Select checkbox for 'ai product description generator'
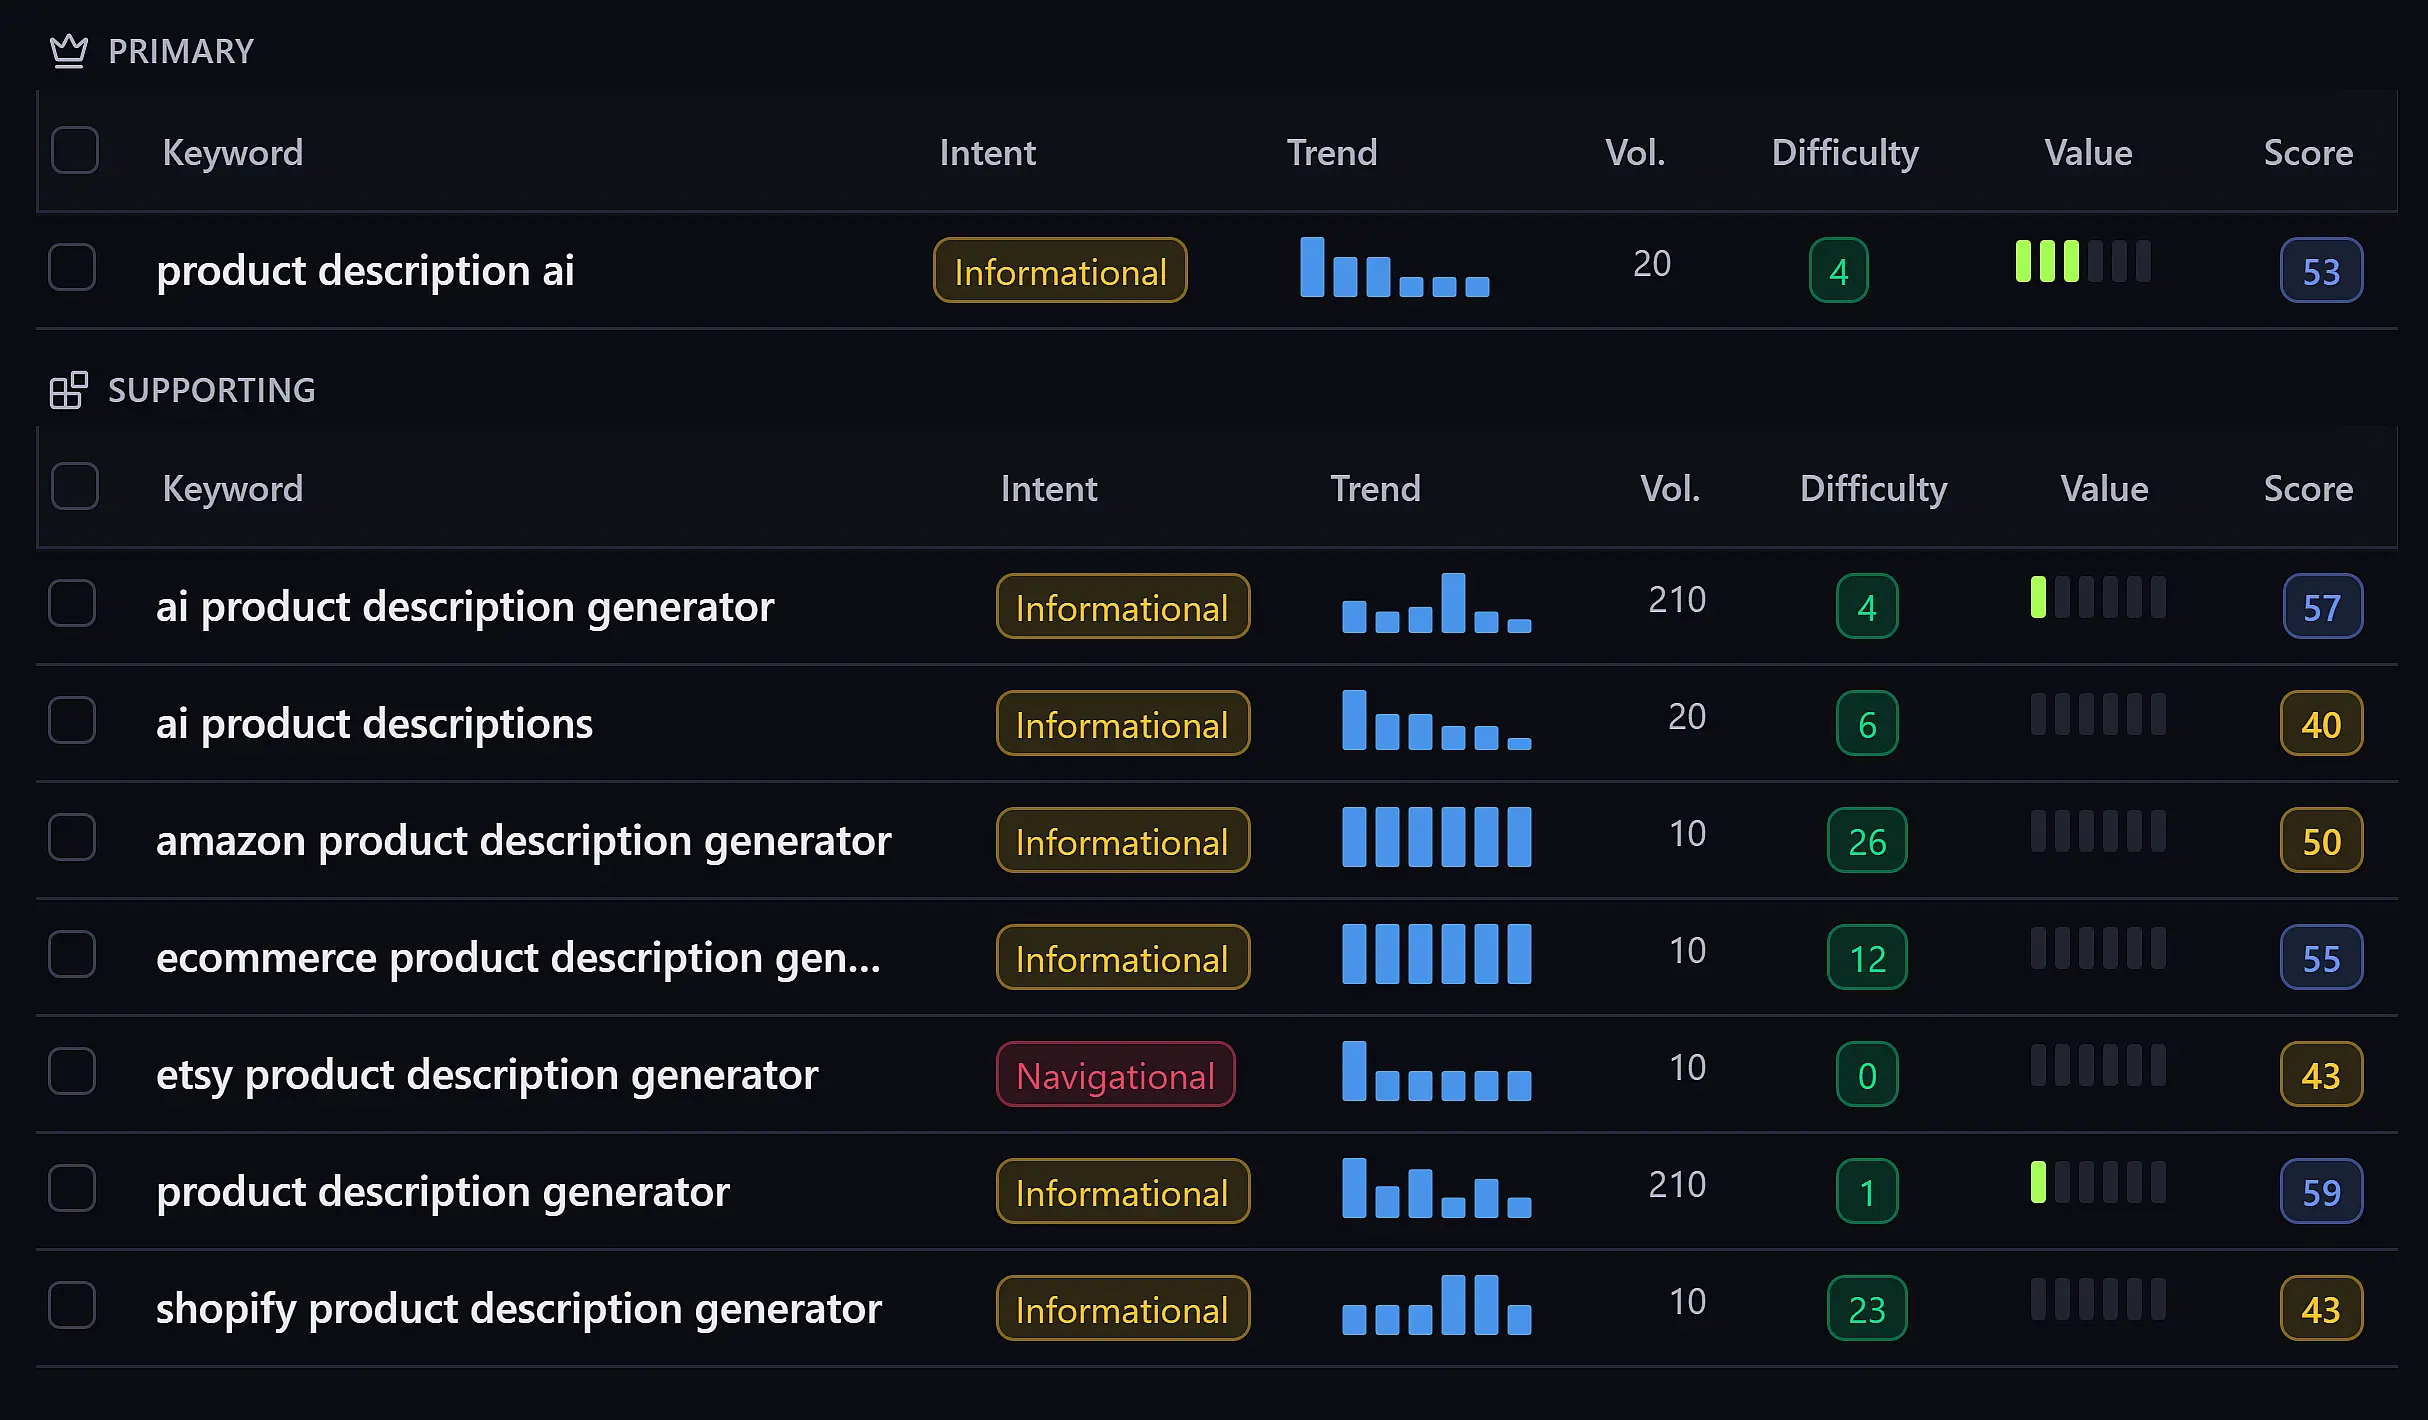2428x1420 pixels. pyautogui.click(x=72, y=603)
